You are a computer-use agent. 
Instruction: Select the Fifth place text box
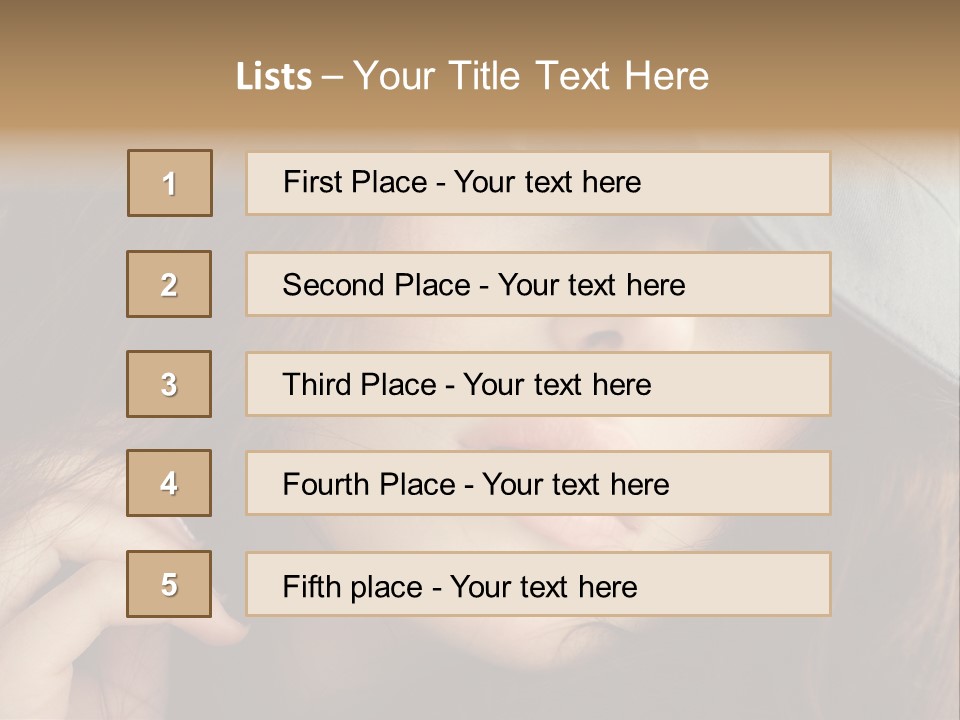coord(538,584)
